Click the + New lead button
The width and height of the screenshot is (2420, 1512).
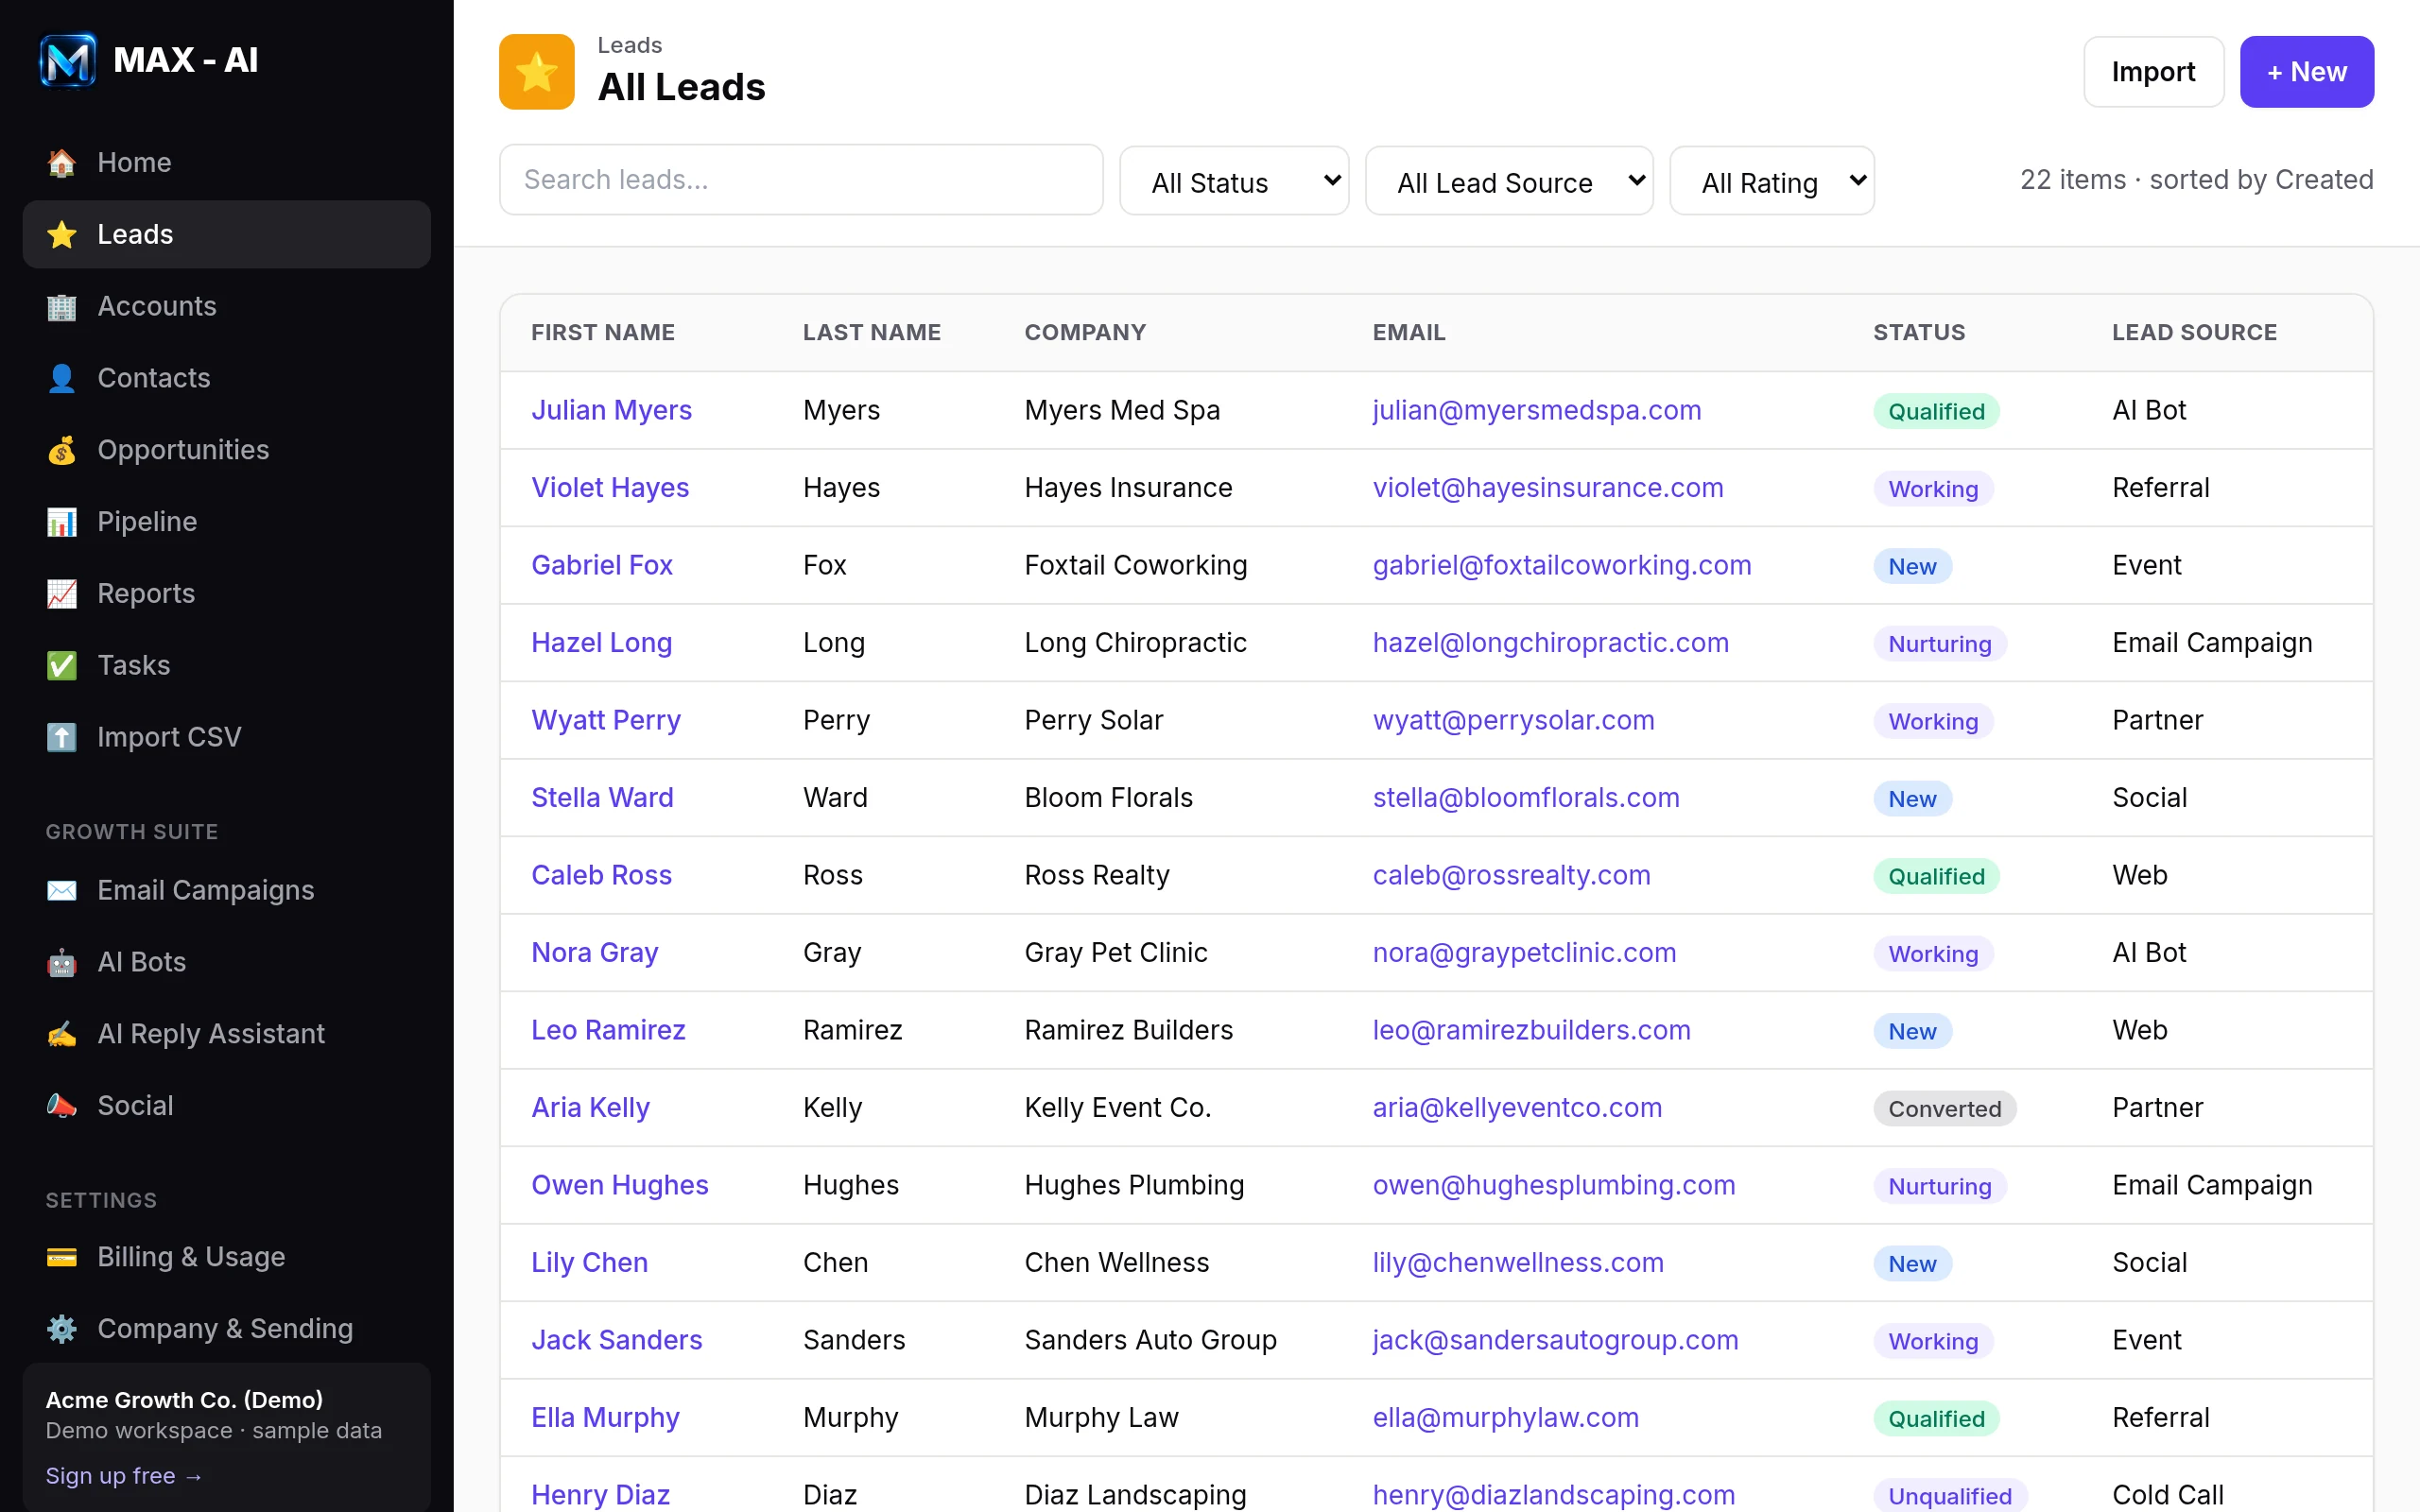coord(2306,72)
